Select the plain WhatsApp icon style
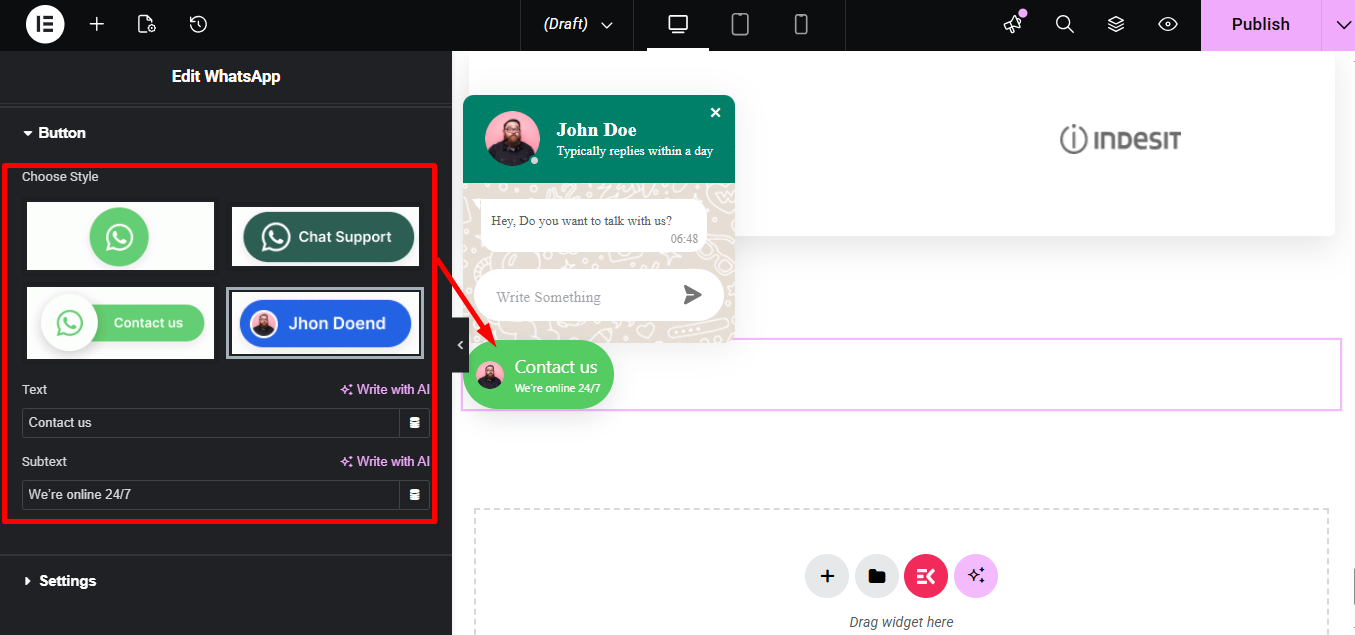This screenshot has height=635, width=1355. tap(120, 236)
